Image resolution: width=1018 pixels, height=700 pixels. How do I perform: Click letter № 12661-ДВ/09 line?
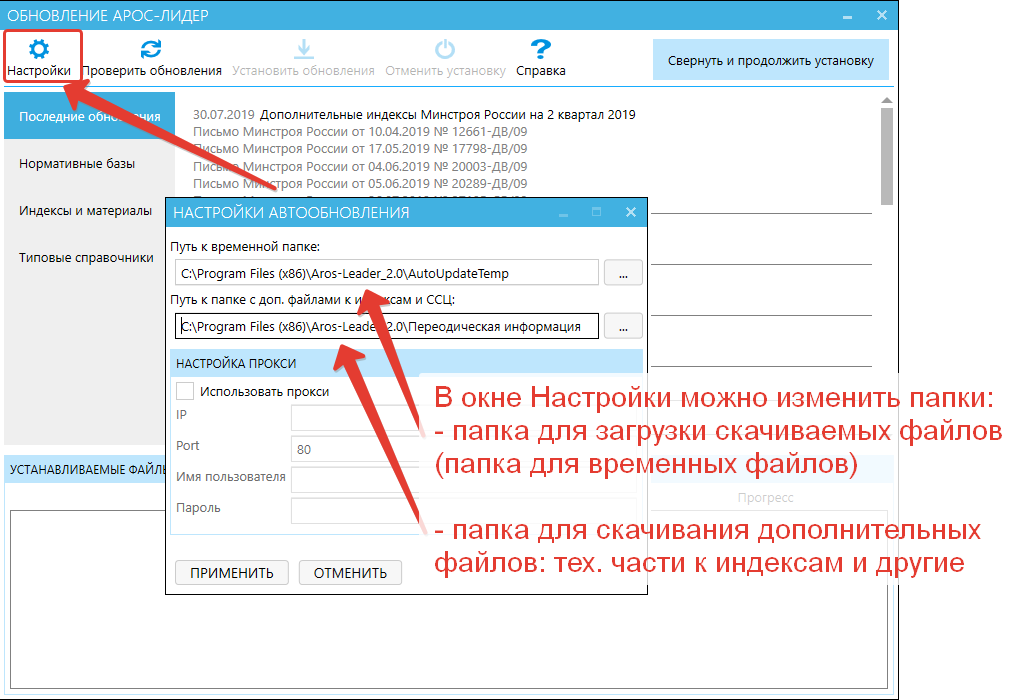[x=360, y=132]
